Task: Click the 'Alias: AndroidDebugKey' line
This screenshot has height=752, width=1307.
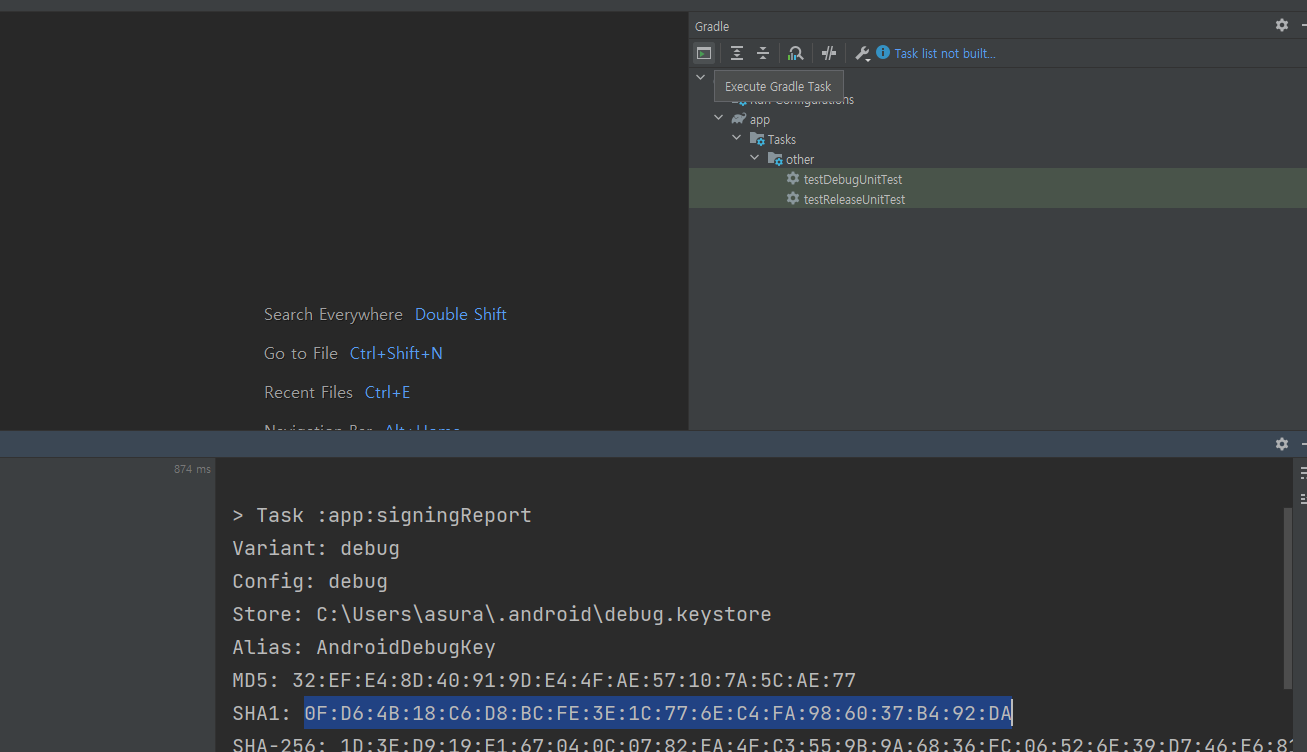Action: click(364, 648)
